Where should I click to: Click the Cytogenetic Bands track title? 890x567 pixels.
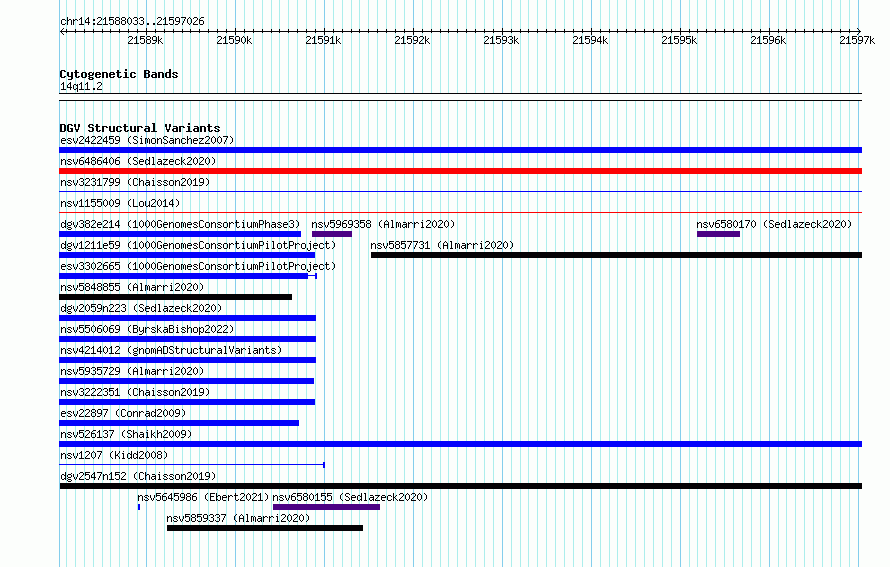[119, 74]
